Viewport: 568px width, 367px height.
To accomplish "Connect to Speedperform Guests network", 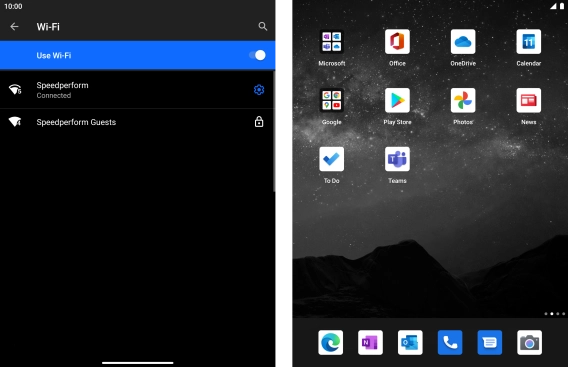I will point(137,122).
